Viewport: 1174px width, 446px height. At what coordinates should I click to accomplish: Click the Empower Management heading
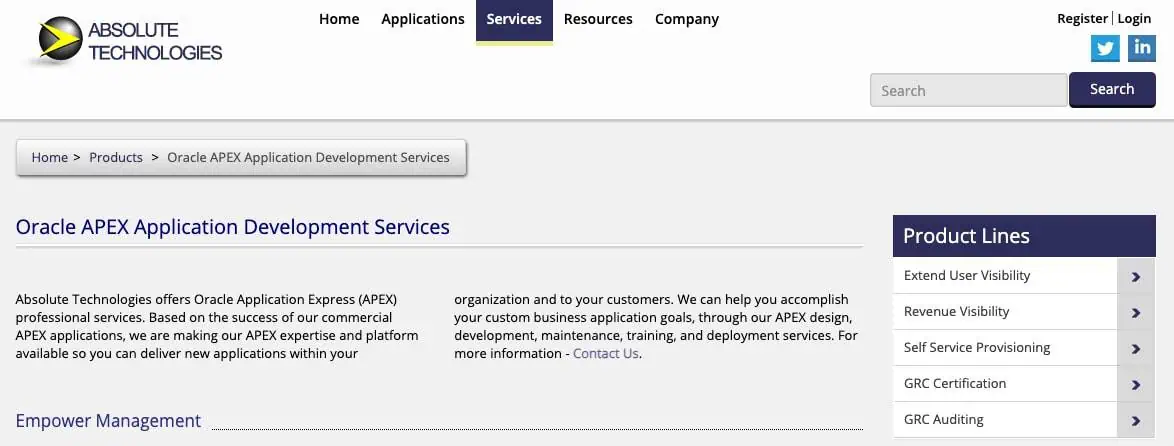(x=109, y=421)
